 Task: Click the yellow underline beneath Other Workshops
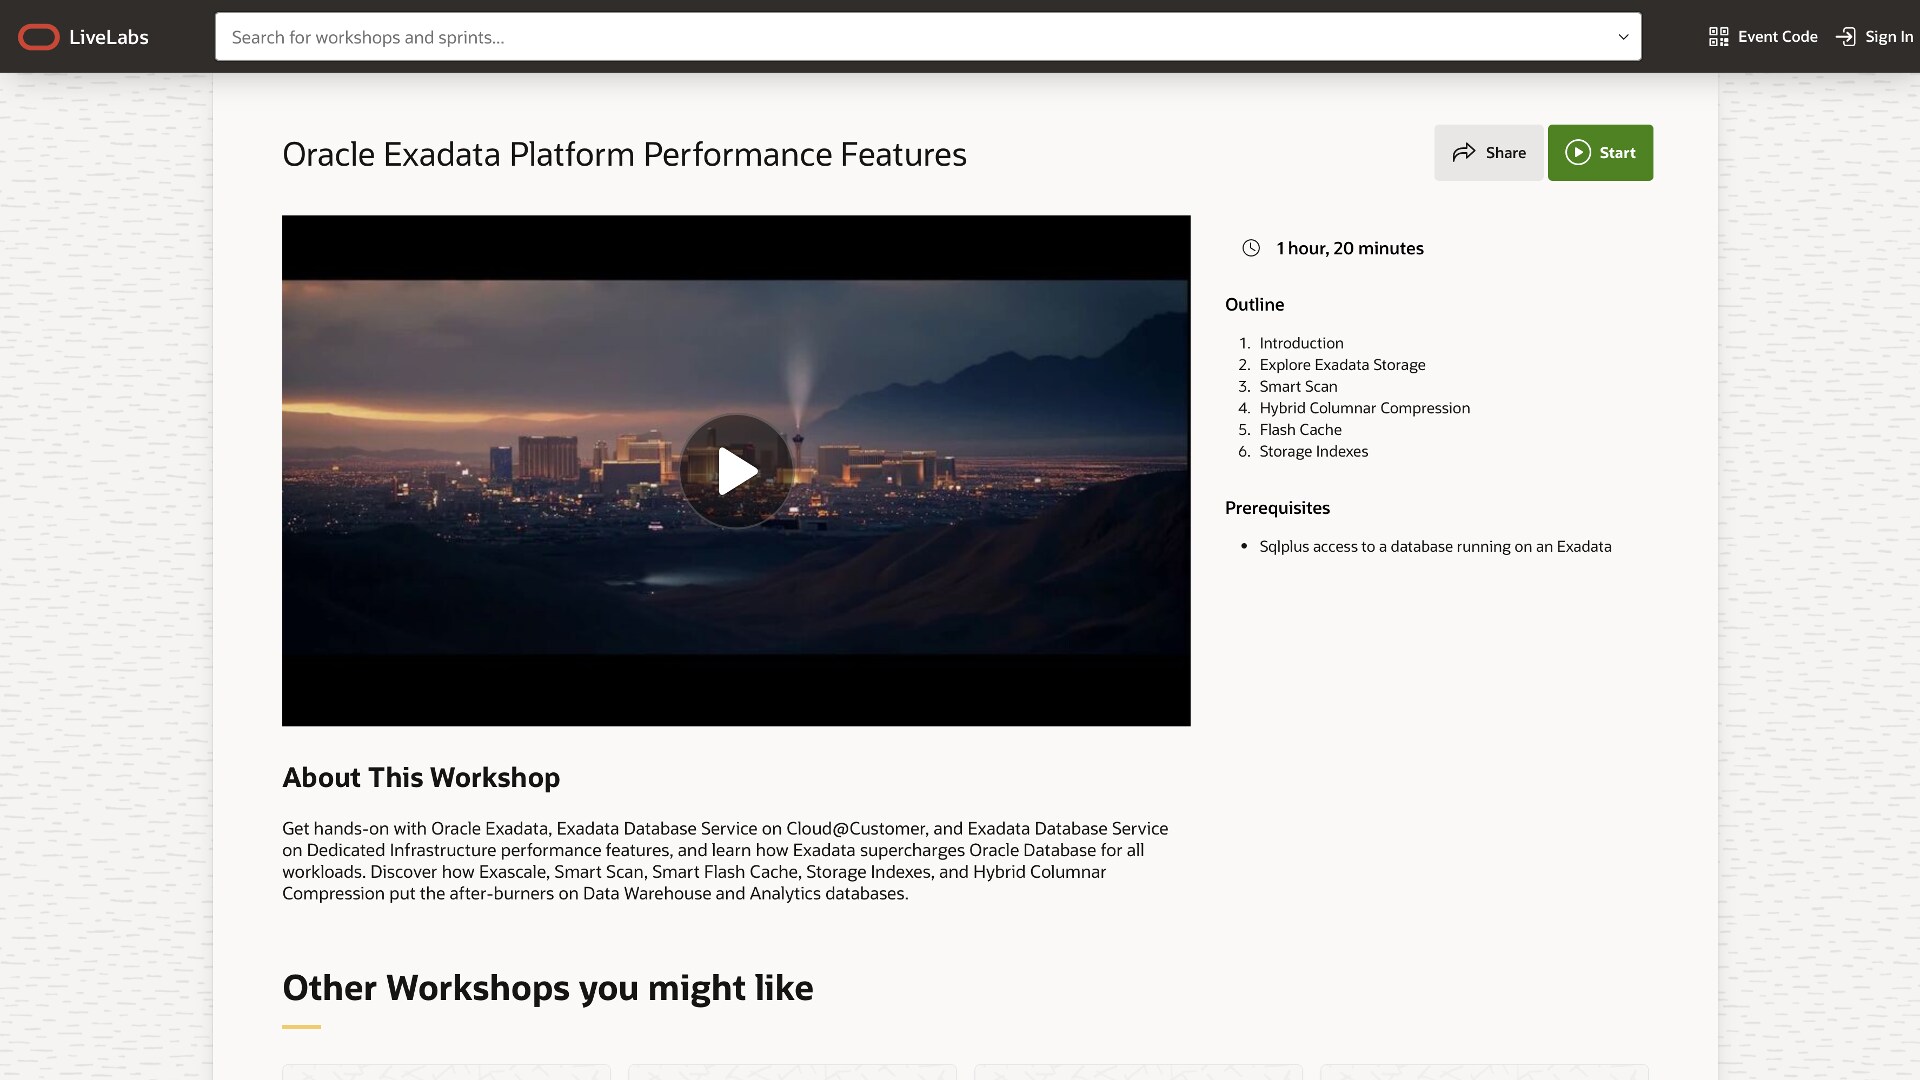[x=301, y=1026]
